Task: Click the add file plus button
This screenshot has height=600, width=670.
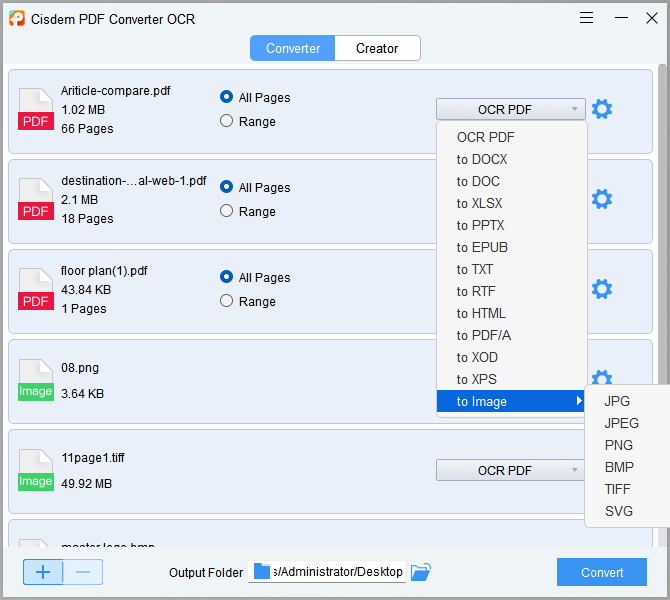Action: click(x=43, y=572)
